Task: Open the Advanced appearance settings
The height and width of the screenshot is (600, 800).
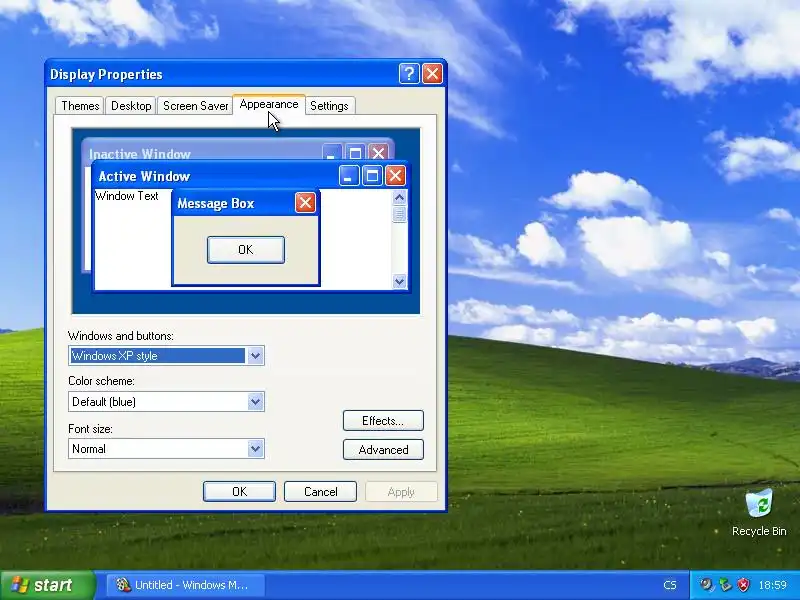Action: [x=383, y=449]
